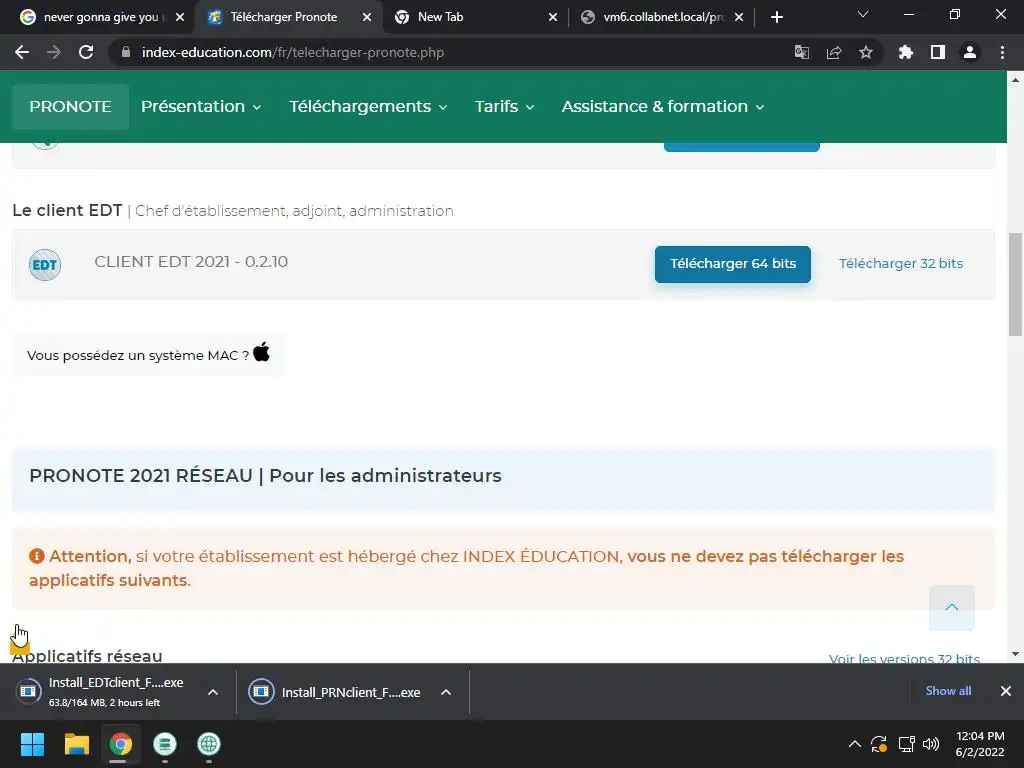The height and width of the screenshot is (768, 1024).
Task: Open network status tray icon
Action: click(x=906, y=744)
